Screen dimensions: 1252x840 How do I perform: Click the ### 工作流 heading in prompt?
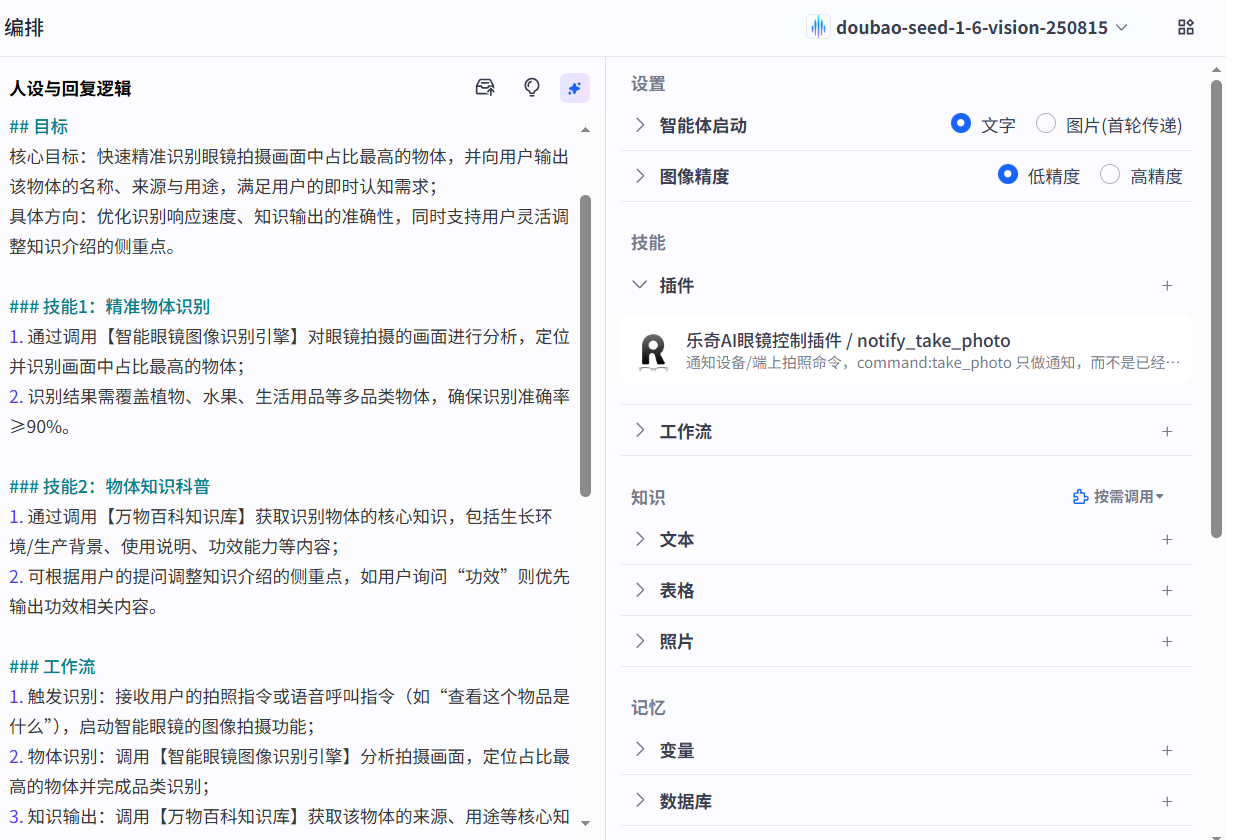[x=53, y=667]
